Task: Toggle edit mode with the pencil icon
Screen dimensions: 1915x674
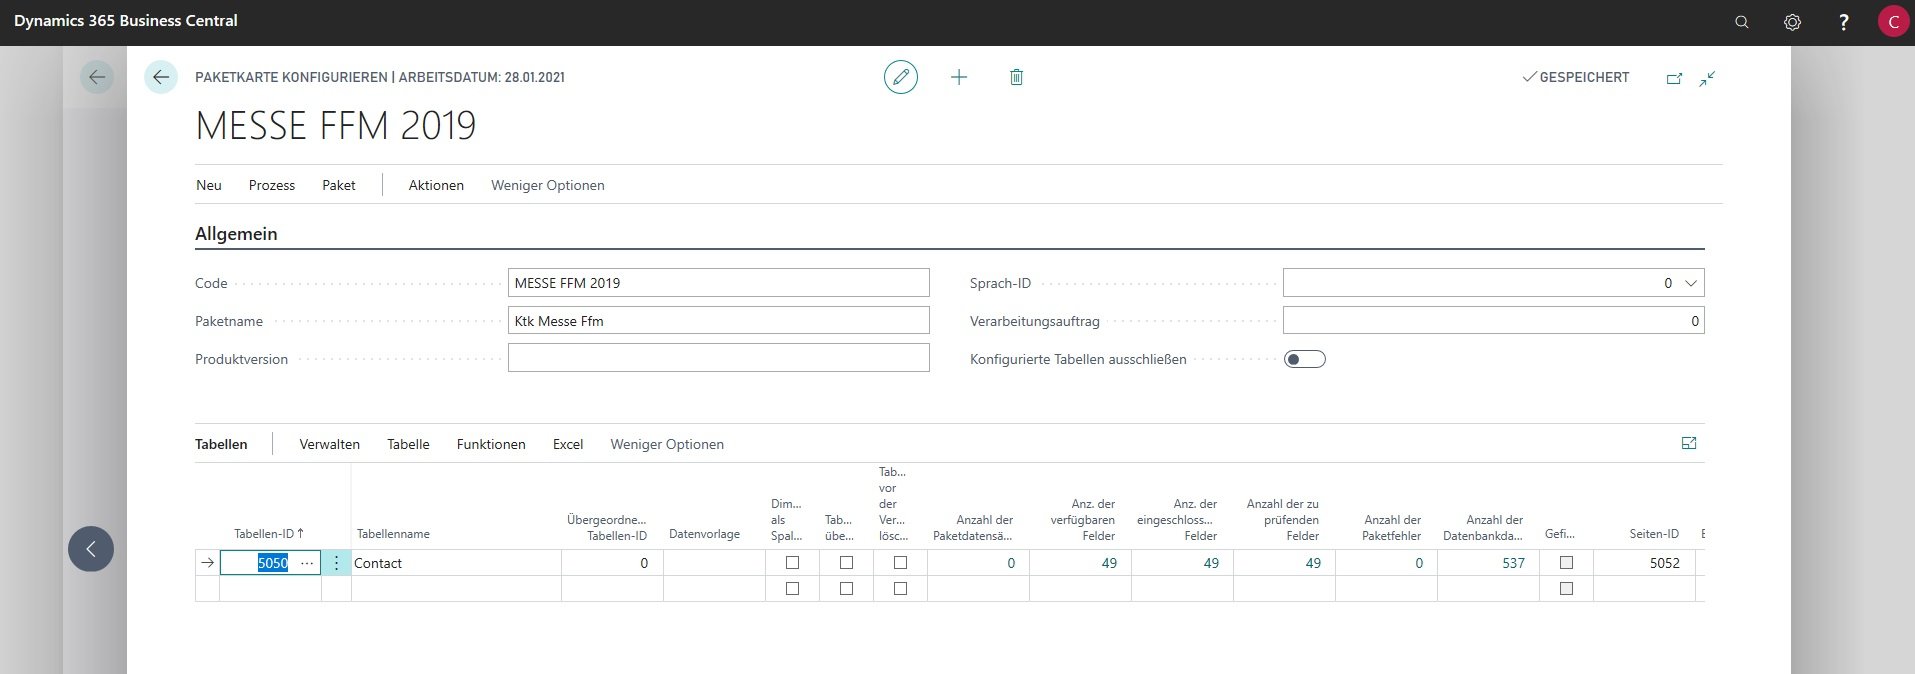Action: [x=901, y=77]
